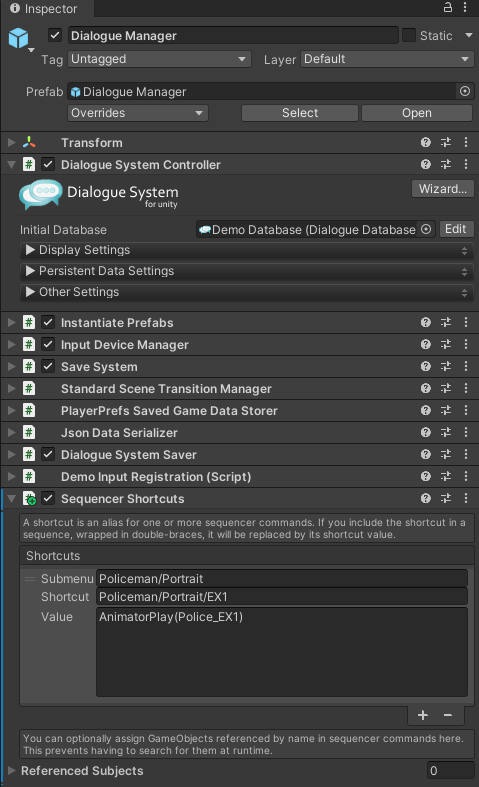Click the Value text area
The width and height of the screenshot is (479, 787).
tap(282, 652)
